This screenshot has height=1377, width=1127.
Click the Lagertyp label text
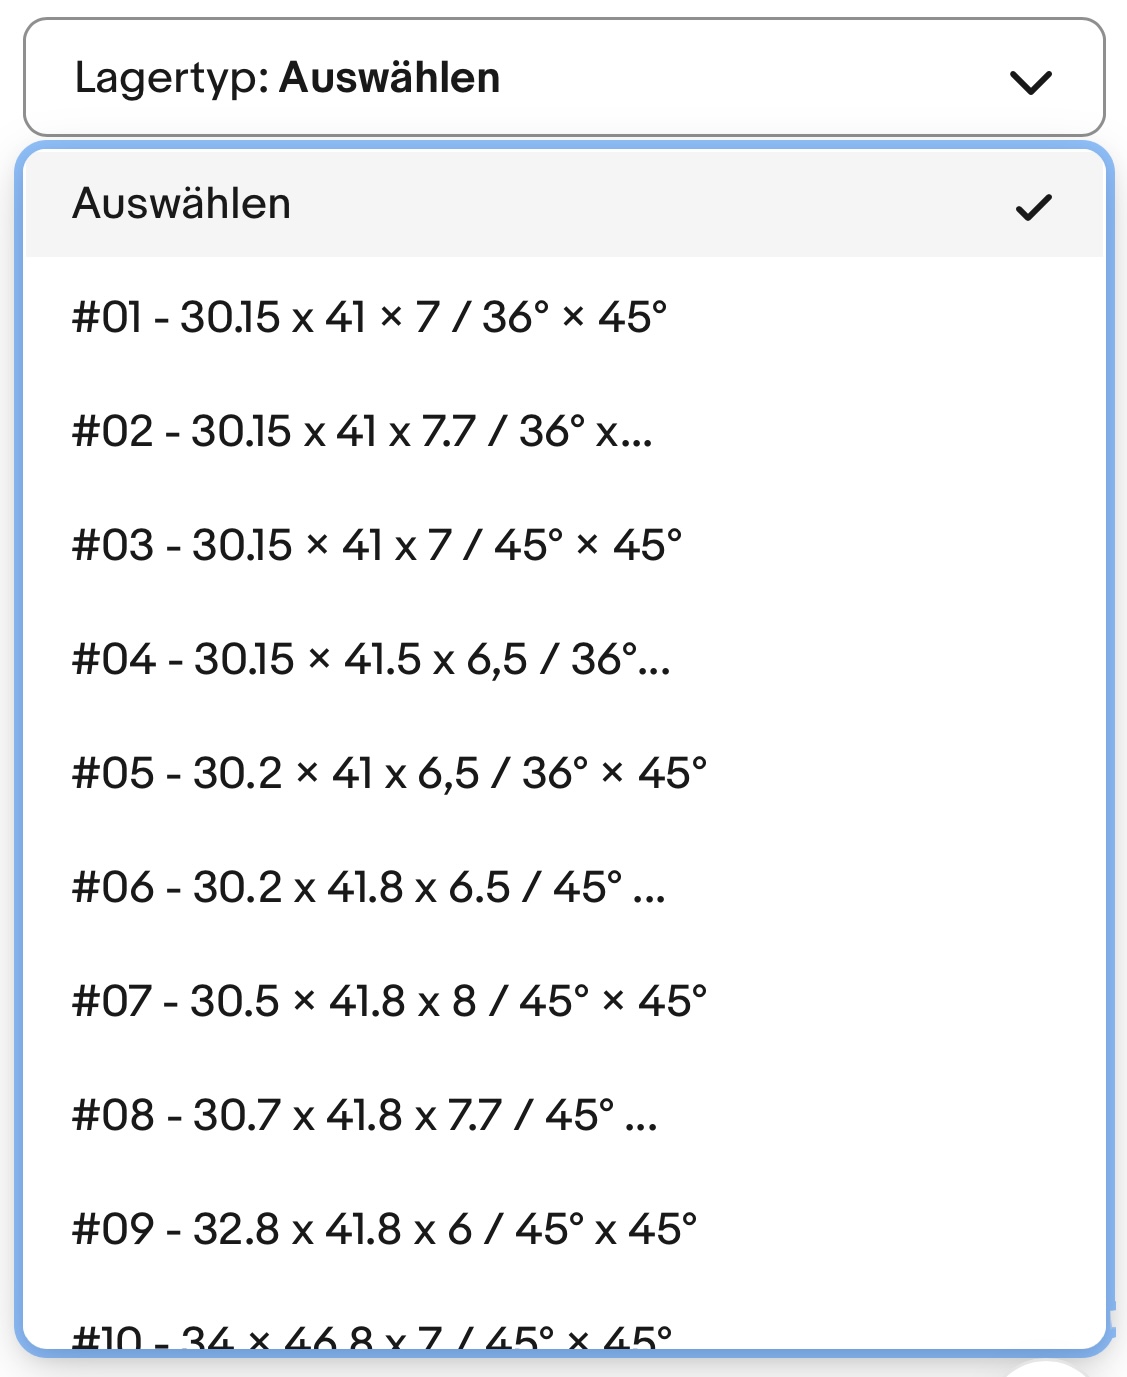pyautogui.click(x=172, y=78)
